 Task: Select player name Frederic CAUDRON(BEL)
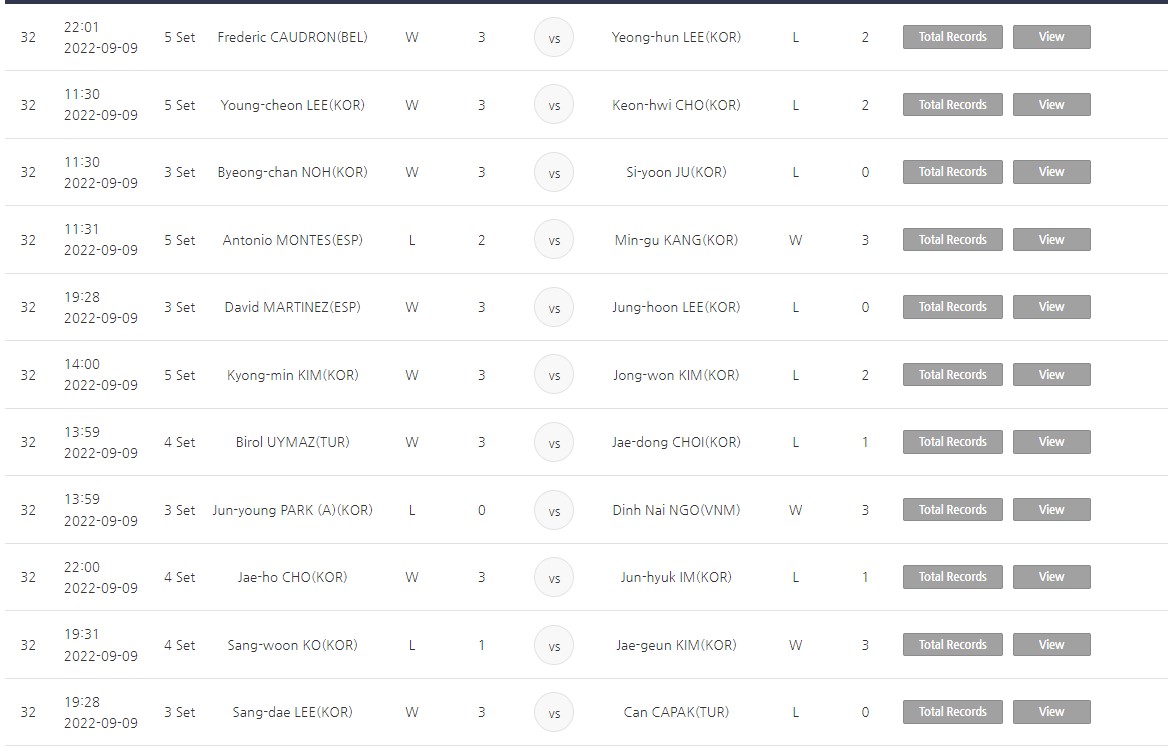293,37
